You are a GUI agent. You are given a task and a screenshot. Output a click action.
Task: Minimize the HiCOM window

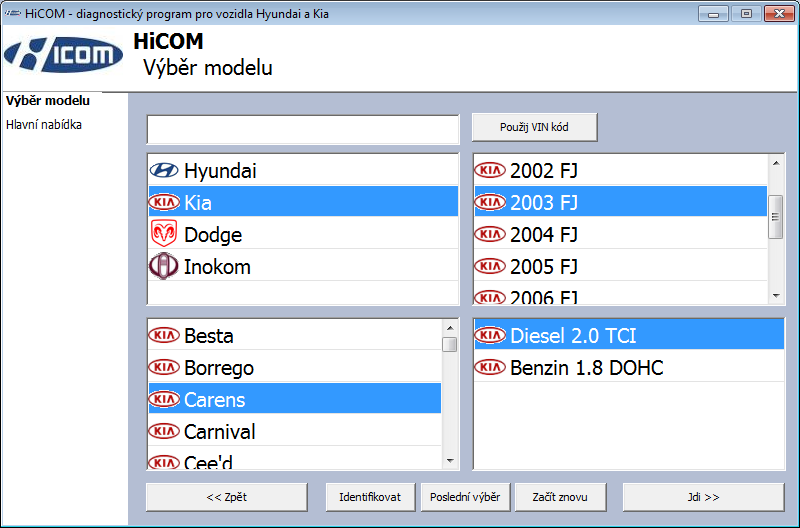713,14
